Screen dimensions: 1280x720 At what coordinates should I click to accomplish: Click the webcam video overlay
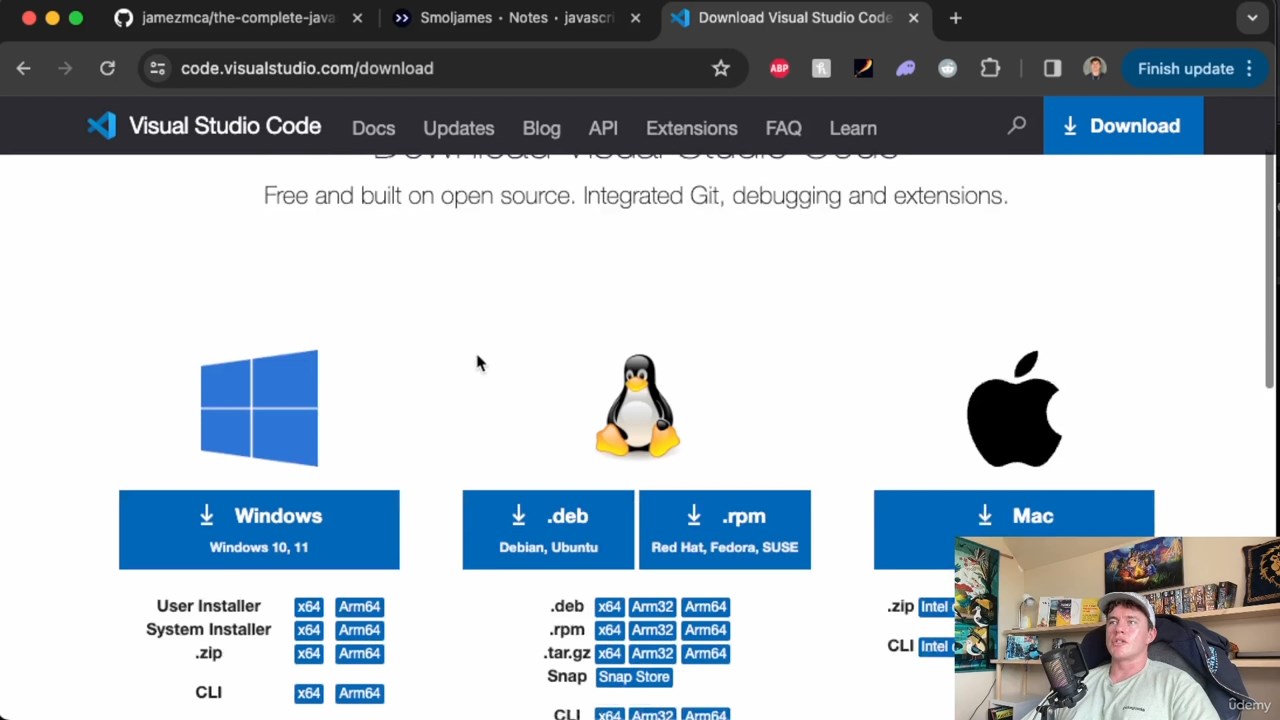pyautogui.click(x=1117, y=628)
